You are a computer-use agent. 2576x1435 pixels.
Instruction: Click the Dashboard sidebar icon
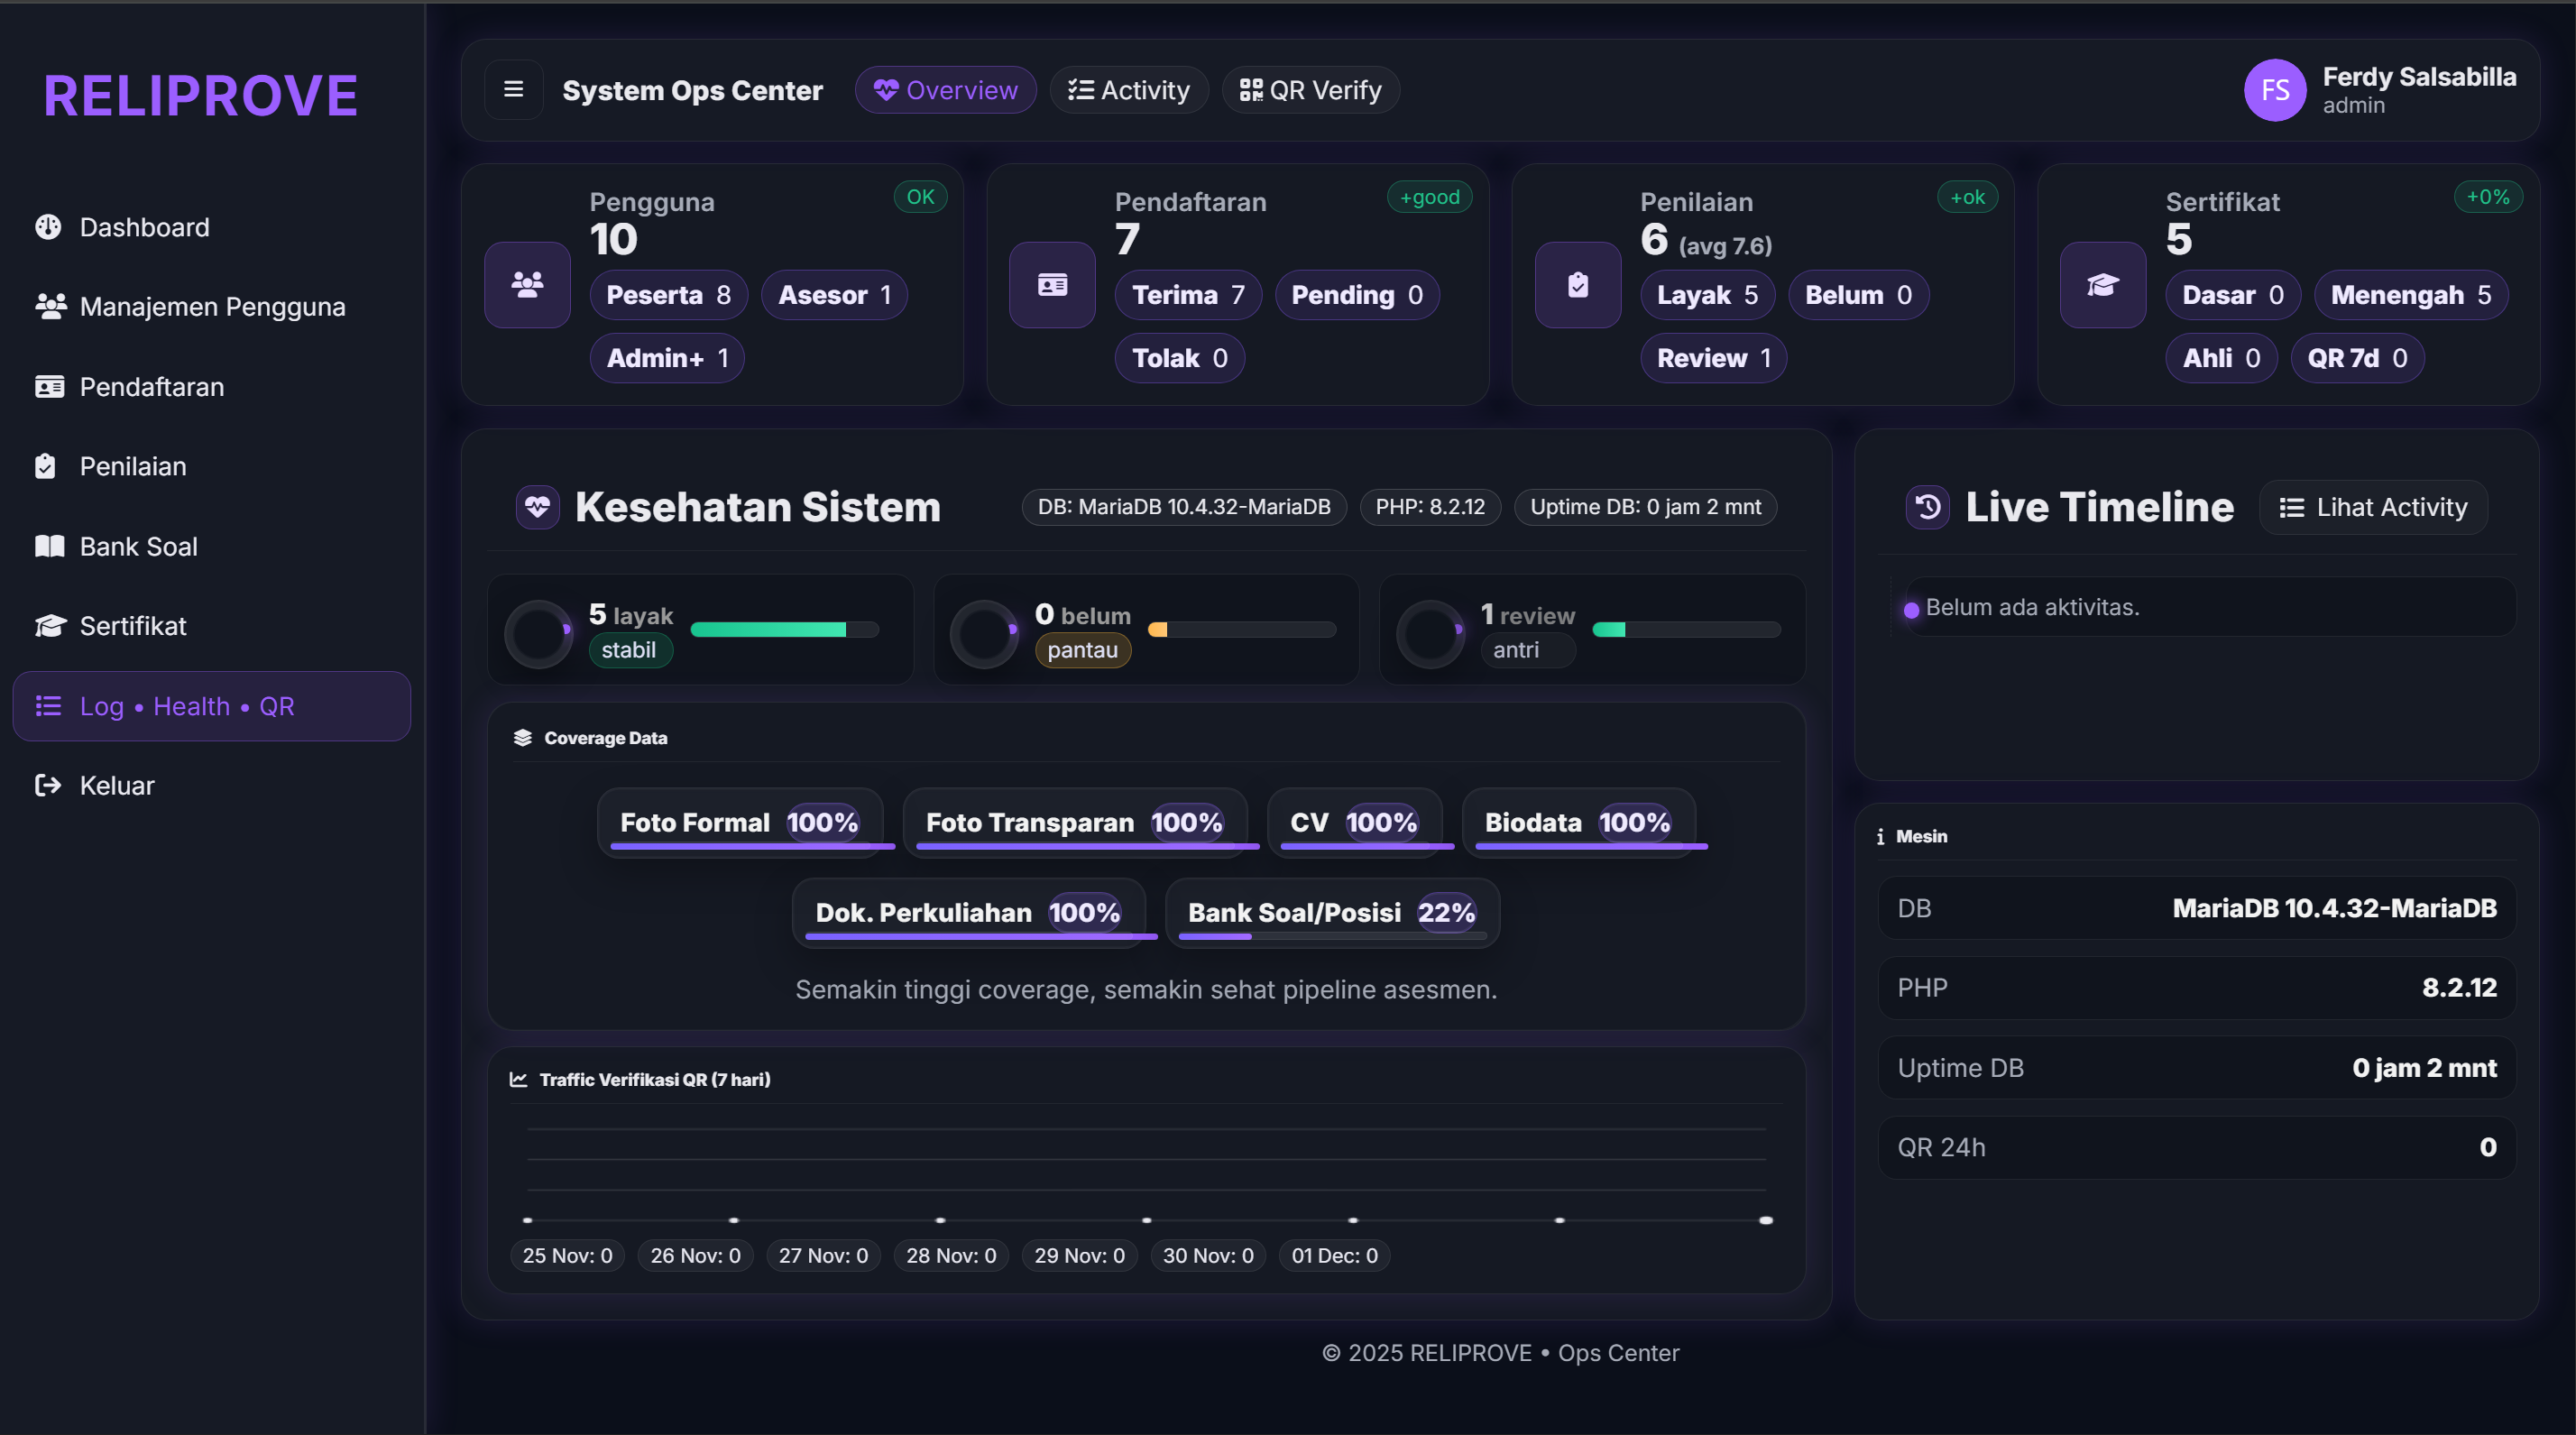coord(48,227)
